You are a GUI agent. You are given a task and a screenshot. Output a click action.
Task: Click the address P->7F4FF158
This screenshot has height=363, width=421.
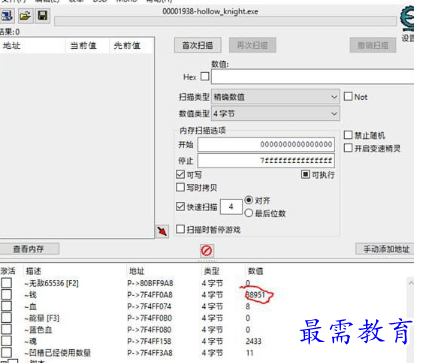click(149, 341)
